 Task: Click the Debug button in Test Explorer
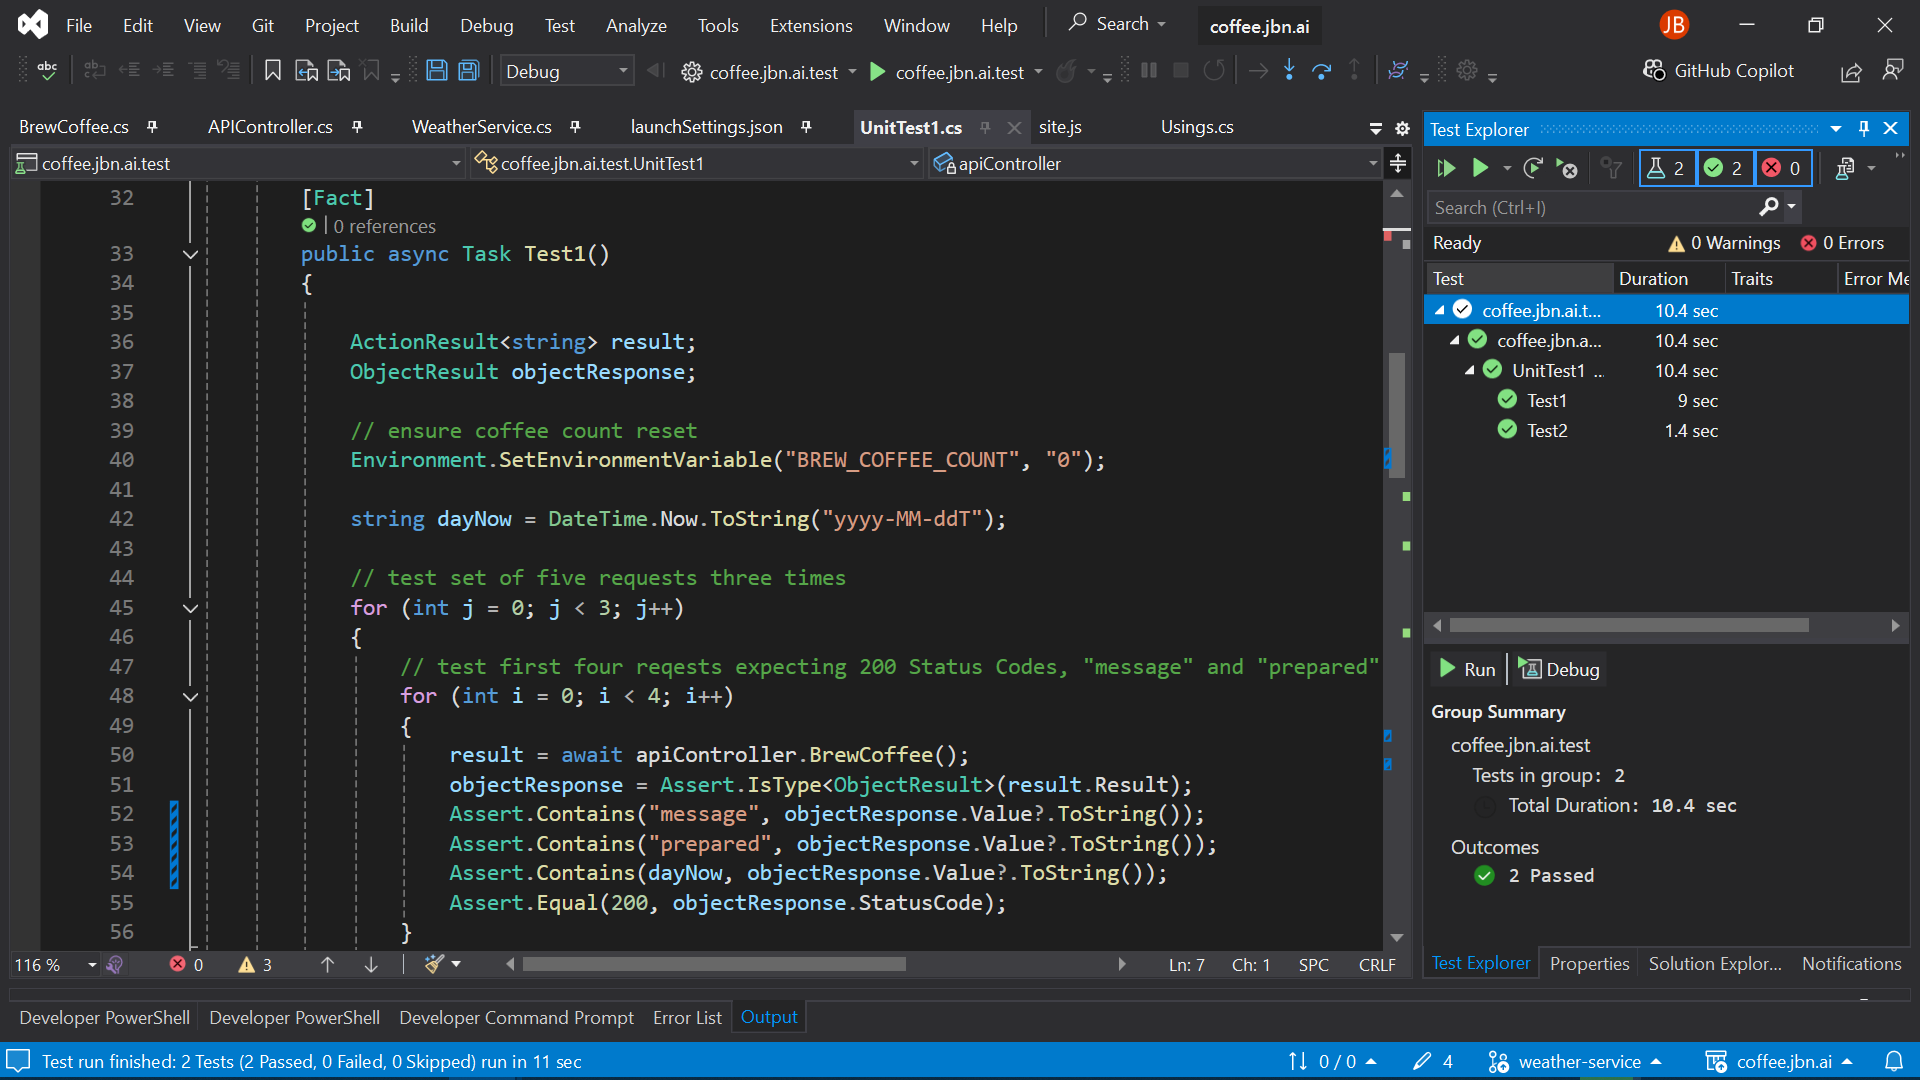tap(1560, 669)
